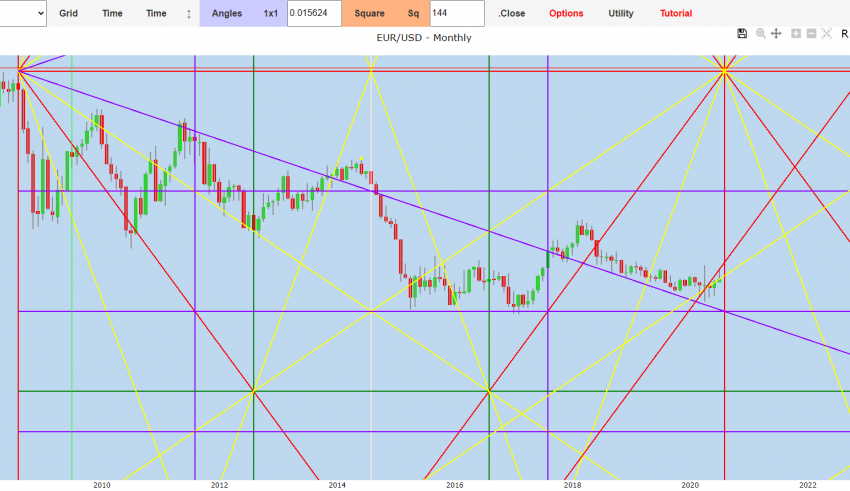The image size is (850, 491).
Task: Click the orange Square button
Action: tap(369, 13)
